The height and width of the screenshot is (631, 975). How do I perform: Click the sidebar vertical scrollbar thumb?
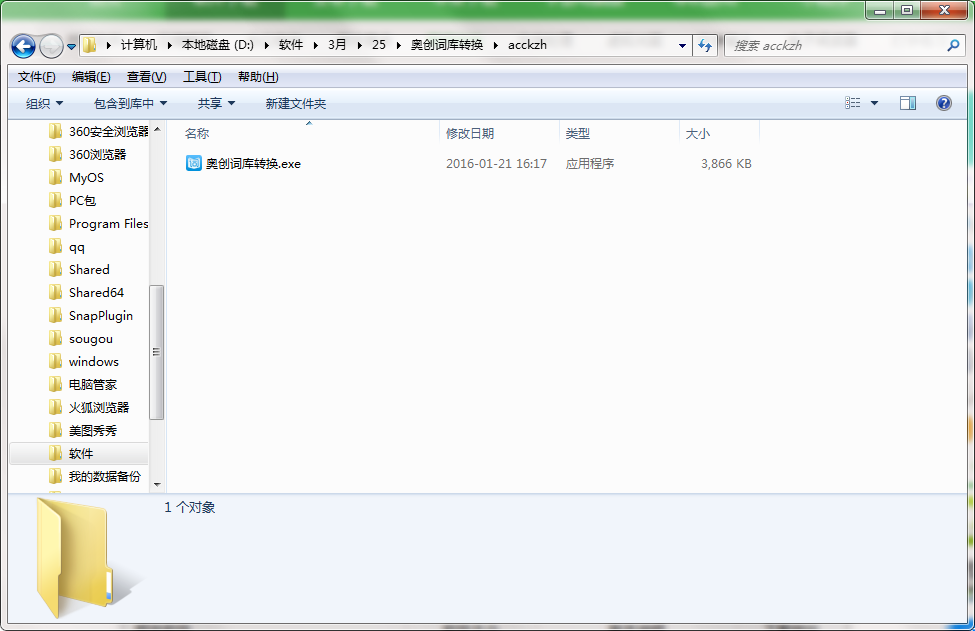coord(157,352)
